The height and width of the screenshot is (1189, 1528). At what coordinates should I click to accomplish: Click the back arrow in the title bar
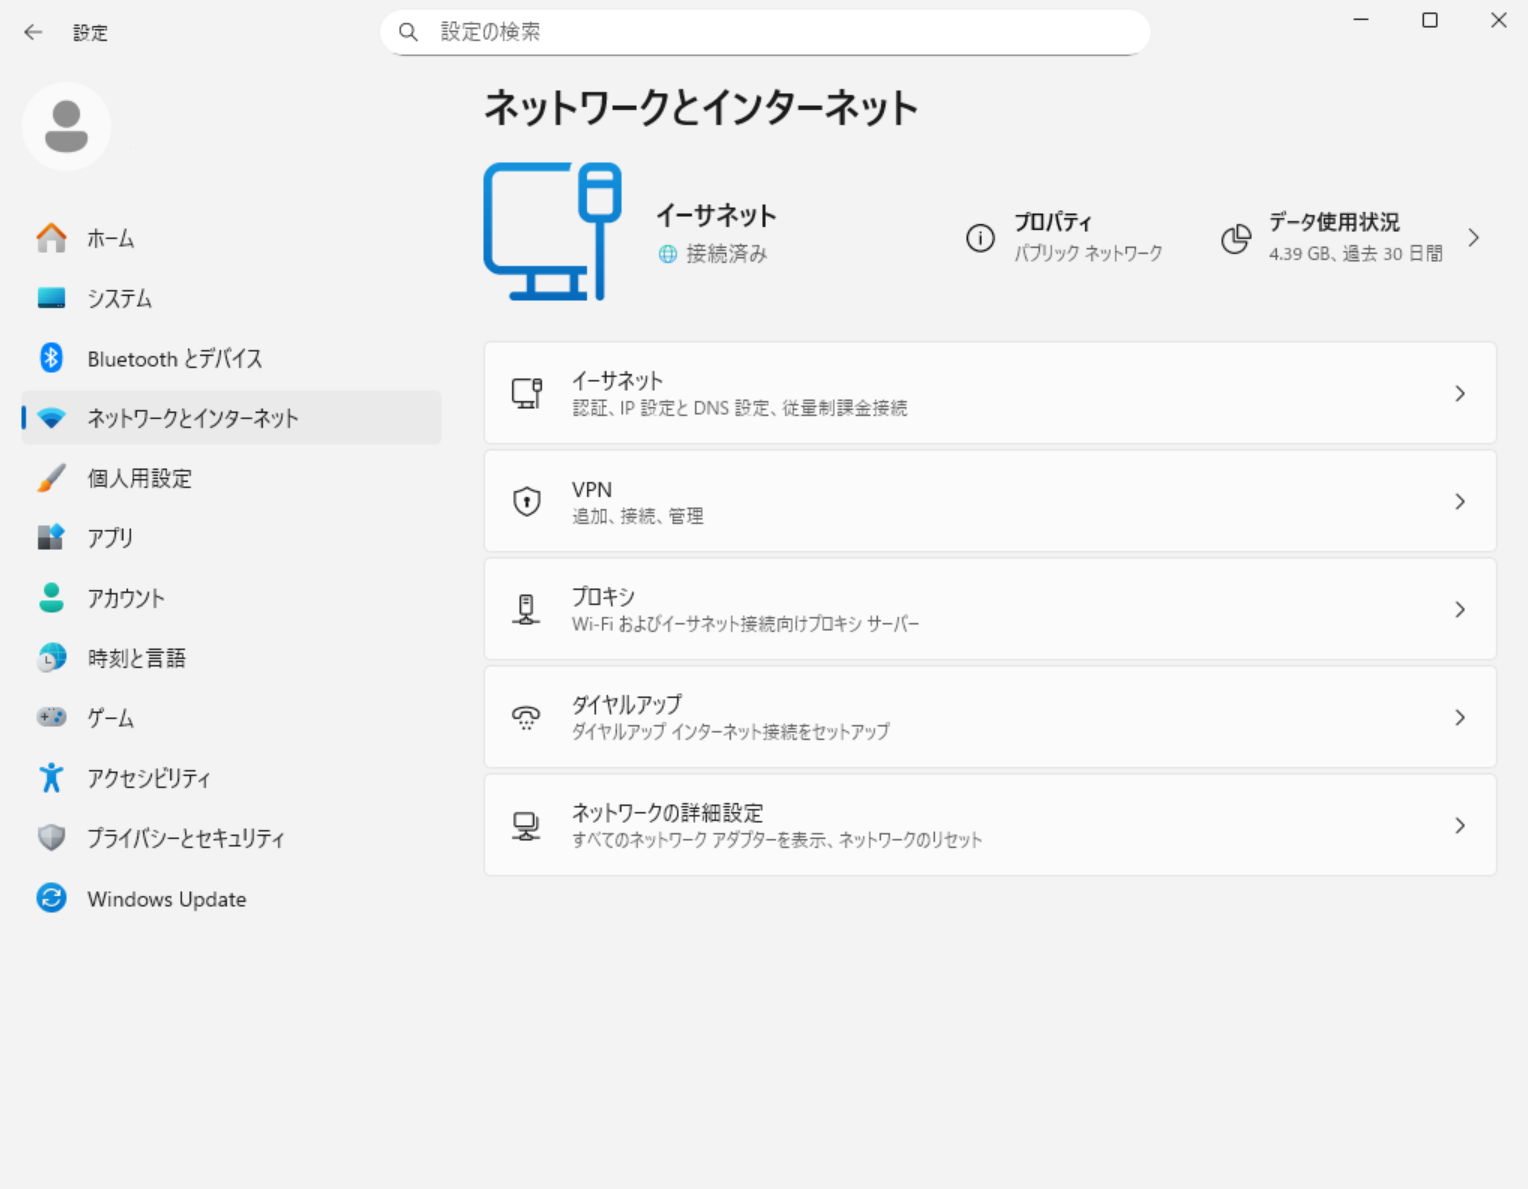point(33,32)
